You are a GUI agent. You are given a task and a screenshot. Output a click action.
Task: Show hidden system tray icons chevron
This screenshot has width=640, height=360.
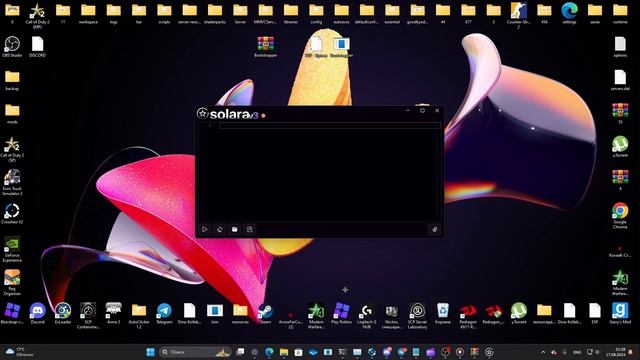pos(543,352)
